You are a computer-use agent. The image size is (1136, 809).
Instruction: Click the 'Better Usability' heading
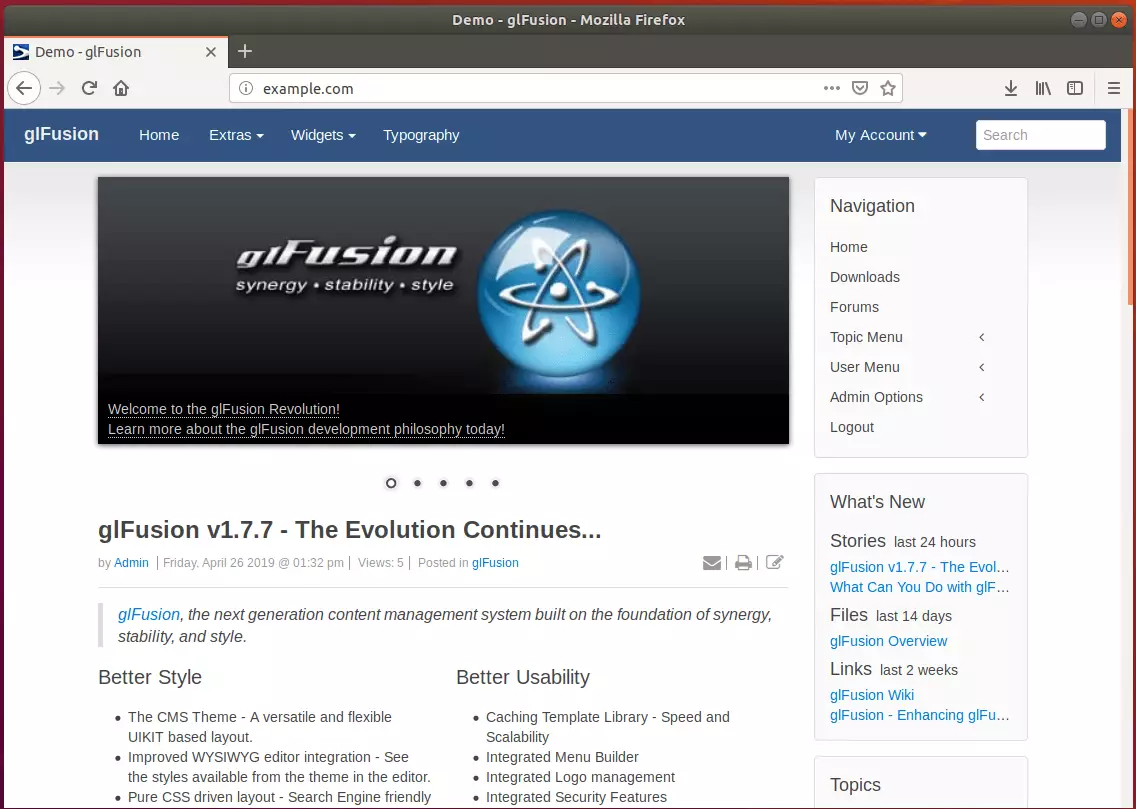tap(523, 677)
